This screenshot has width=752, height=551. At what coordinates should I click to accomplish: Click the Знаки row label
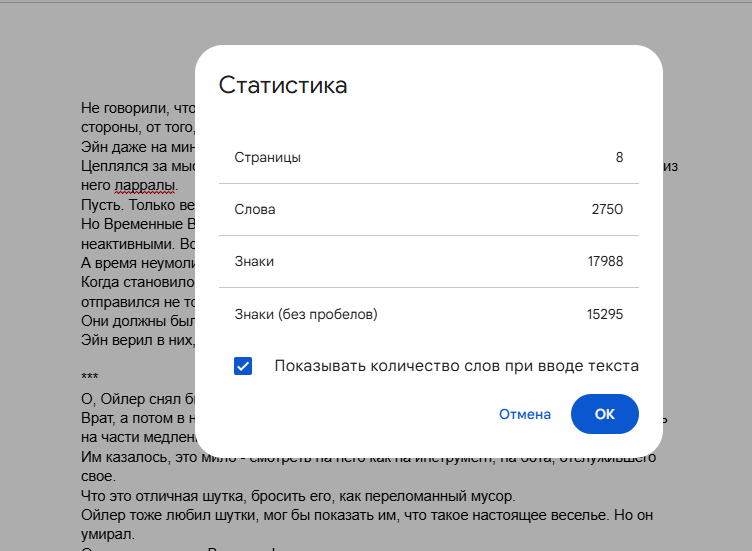pyautogui.click(x=254, y=262)
